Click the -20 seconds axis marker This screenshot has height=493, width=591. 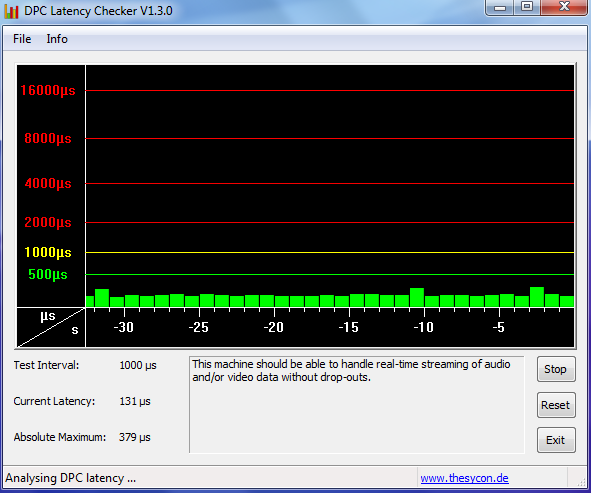[274, 327]
